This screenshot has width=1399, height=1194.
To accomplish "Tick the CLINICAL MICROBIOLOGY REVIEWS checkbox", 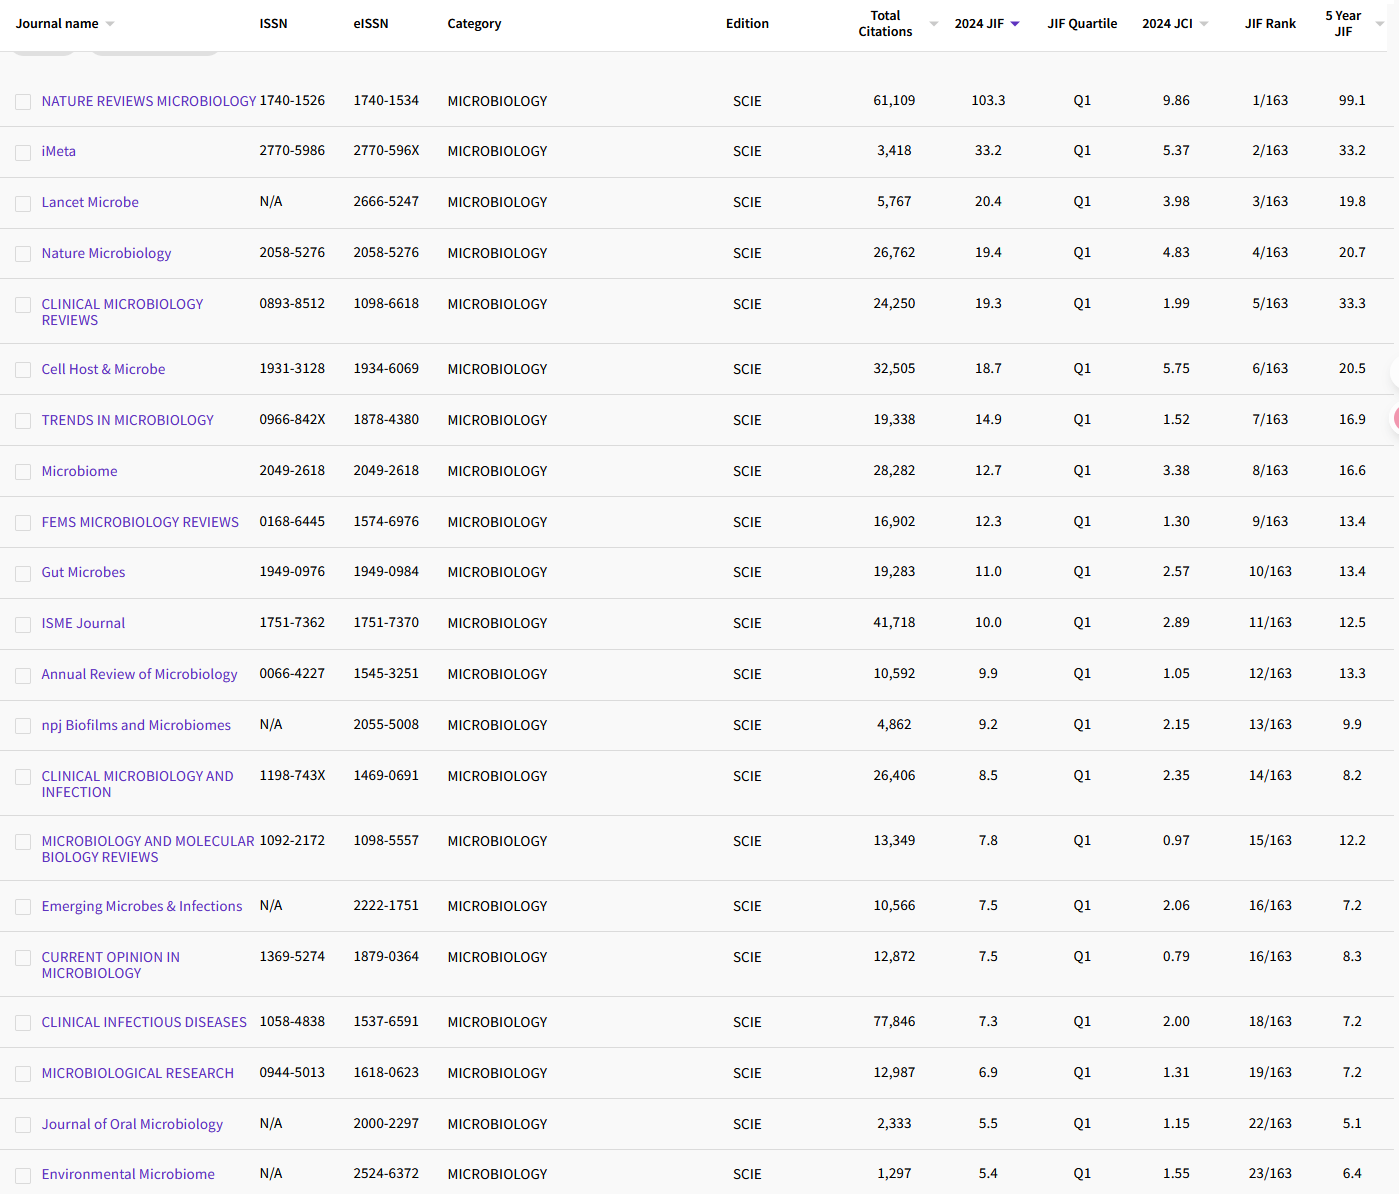I will click(x=23, y=305).
